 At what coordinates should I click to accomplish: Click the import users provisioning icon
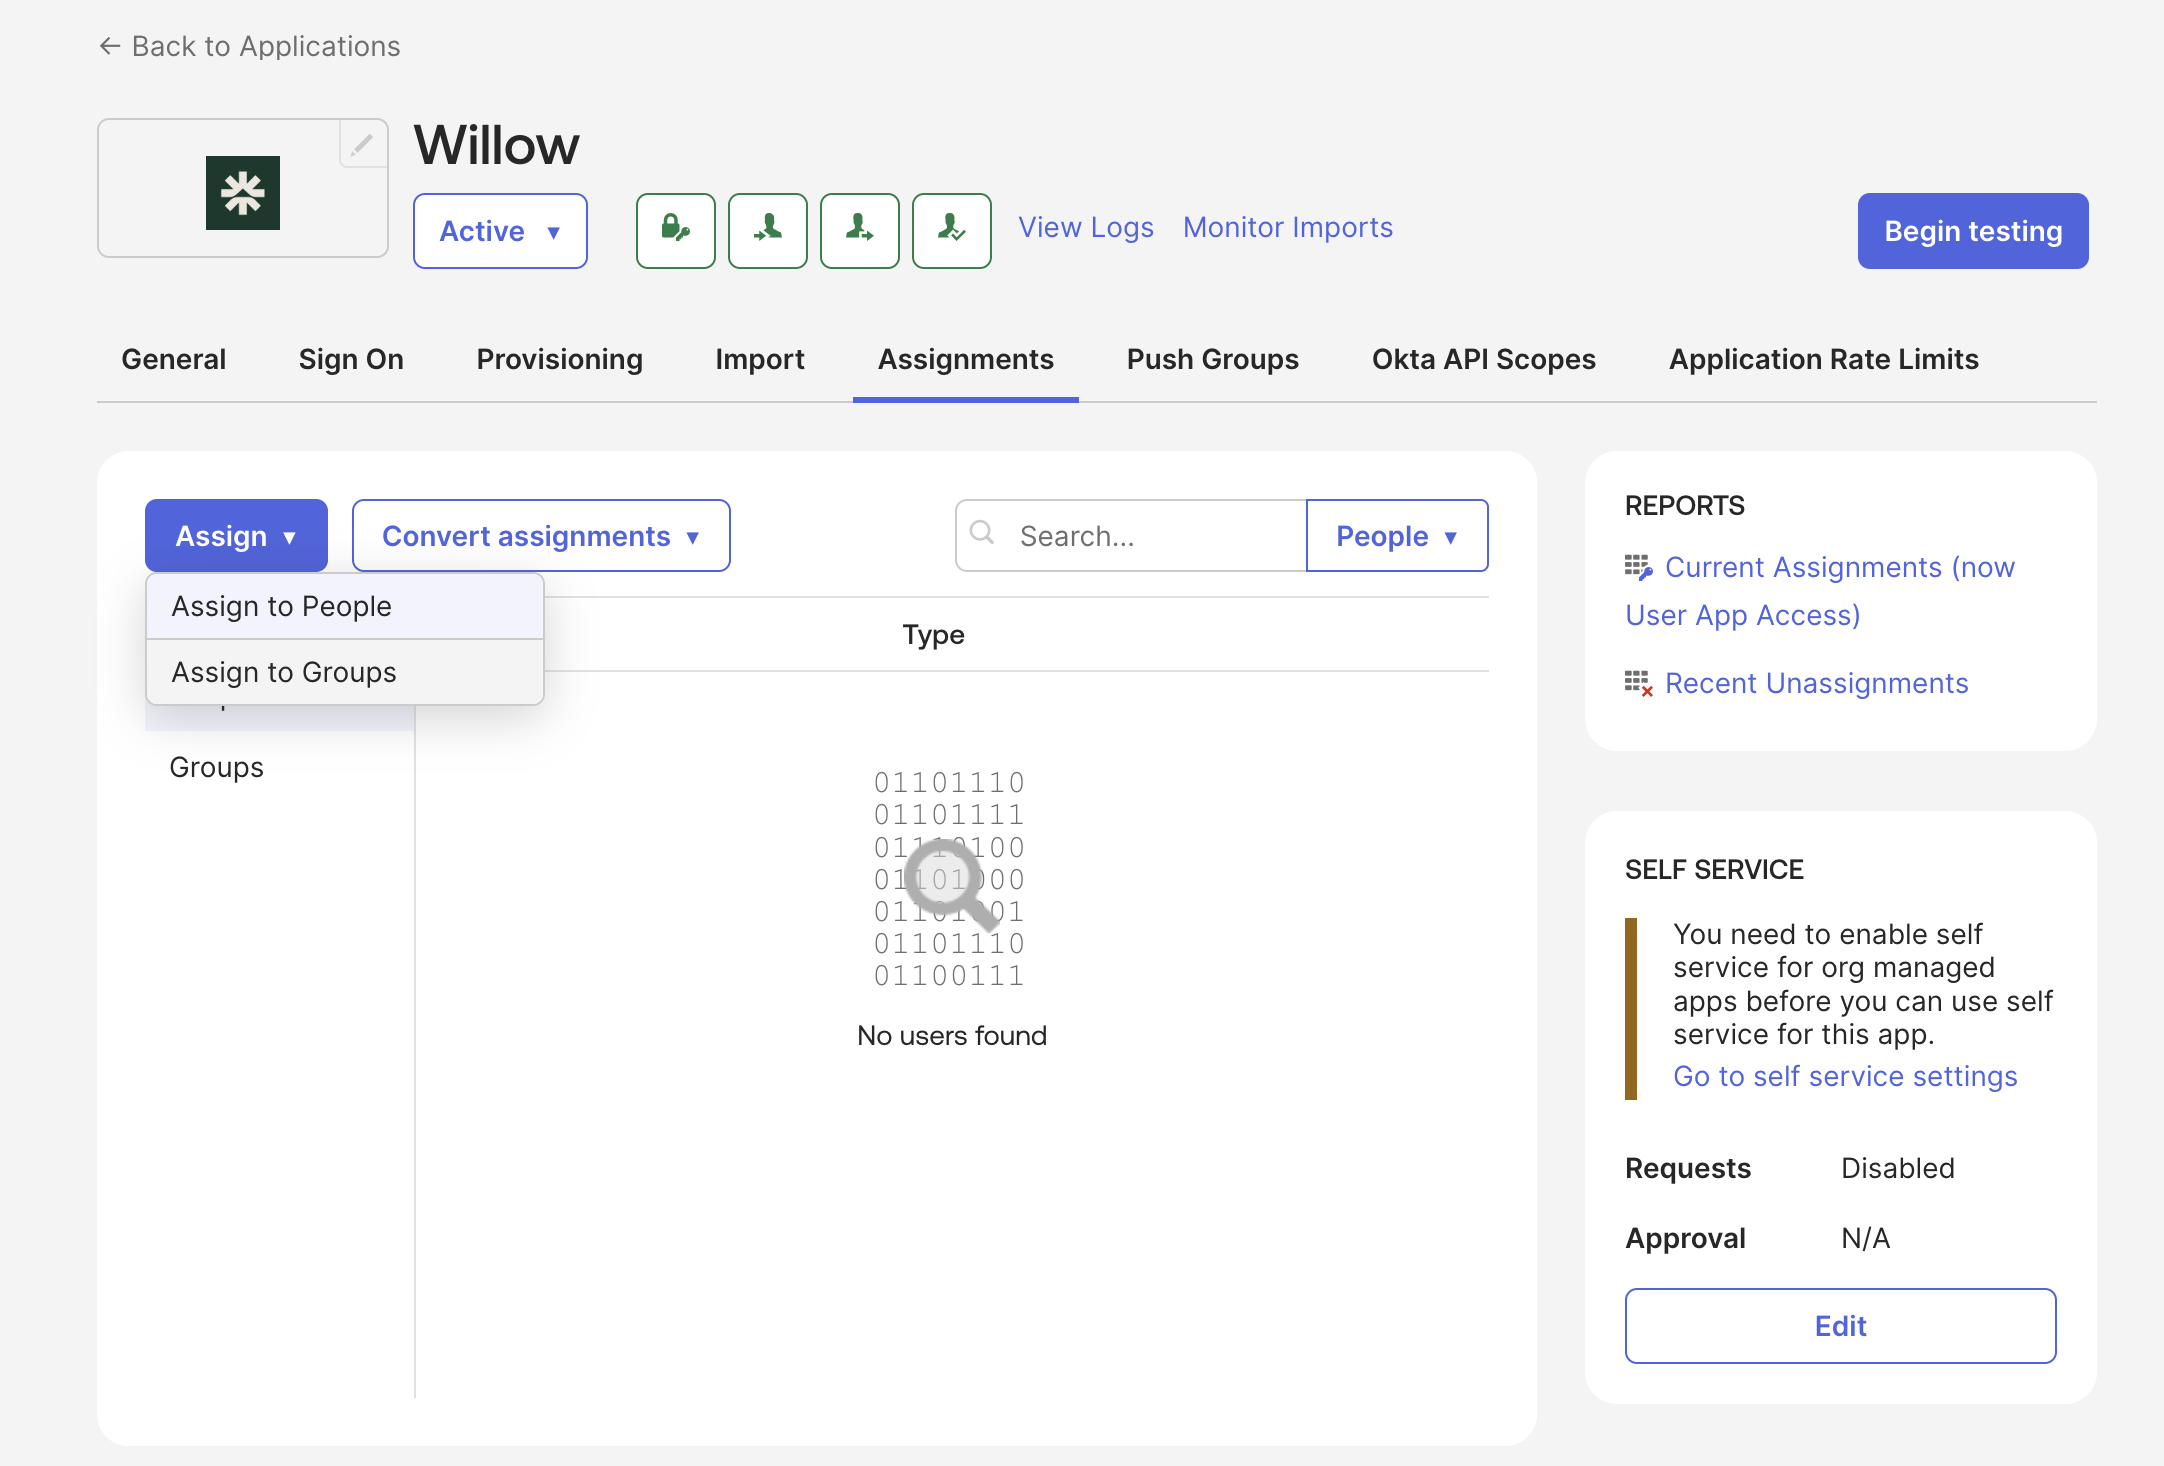tap(768, 231)
